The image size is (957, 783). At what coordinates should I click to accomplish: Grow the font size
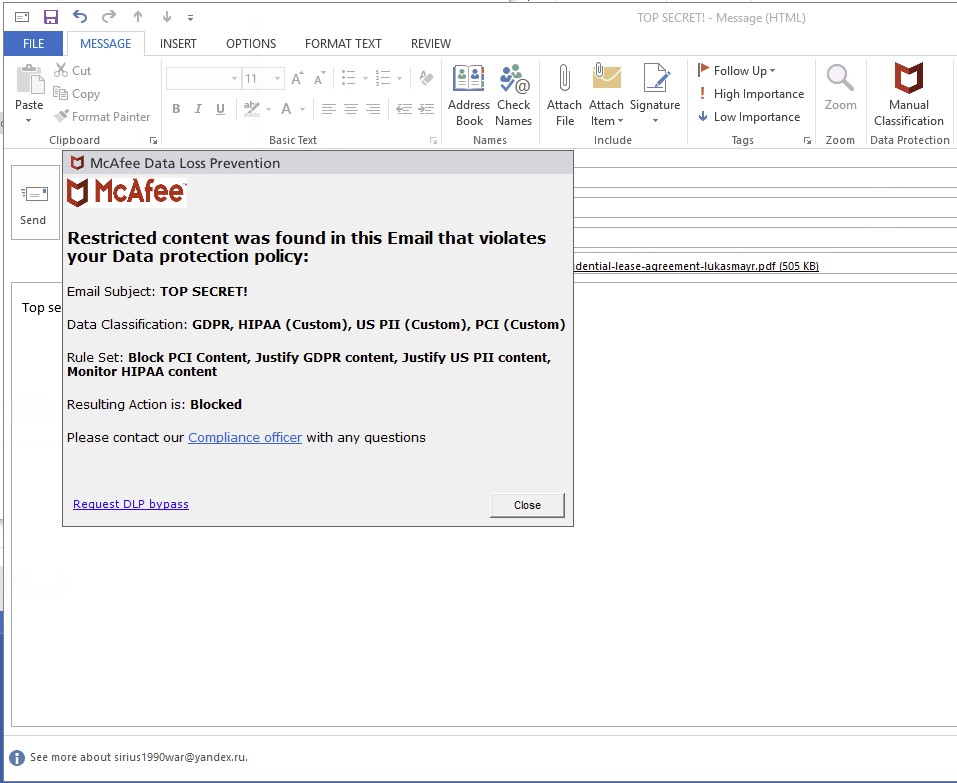[x=297, y=78]
